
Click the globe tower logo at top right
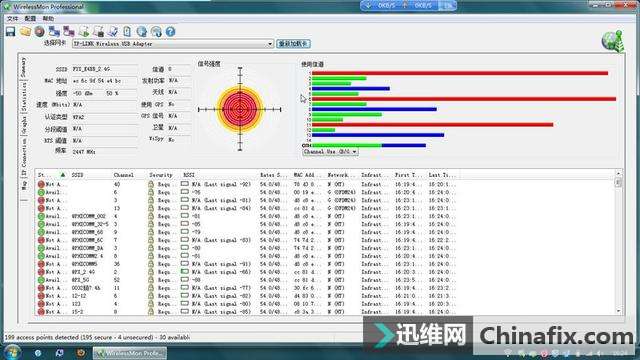(x=613, y=41)
